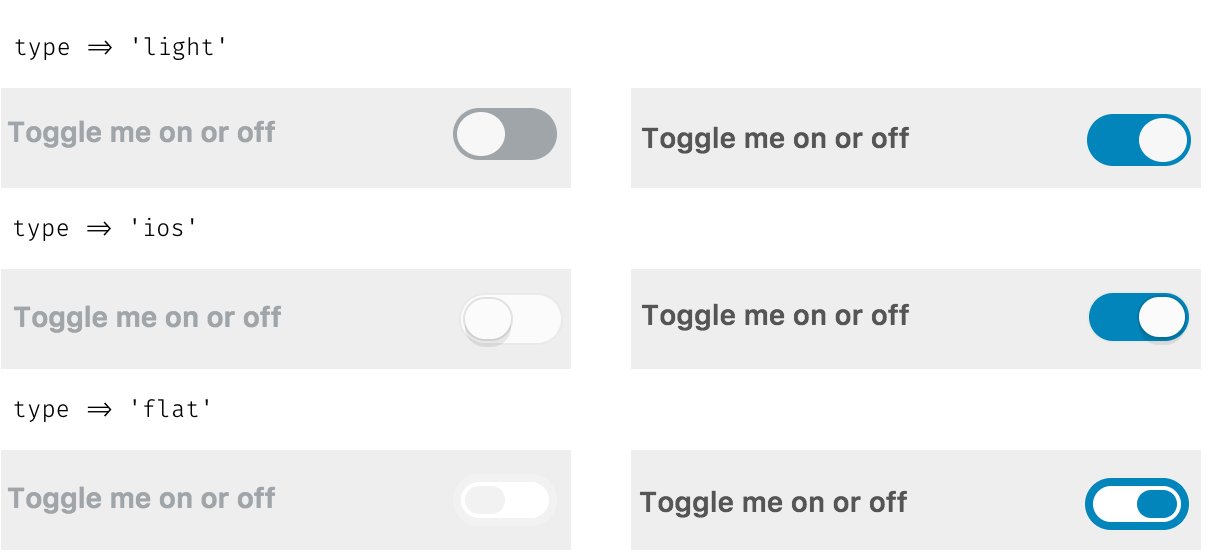This screenshot has height=554, width=1224.
Task: Turn off the blue 'ios' type switch
Action: click(1139, 317)
